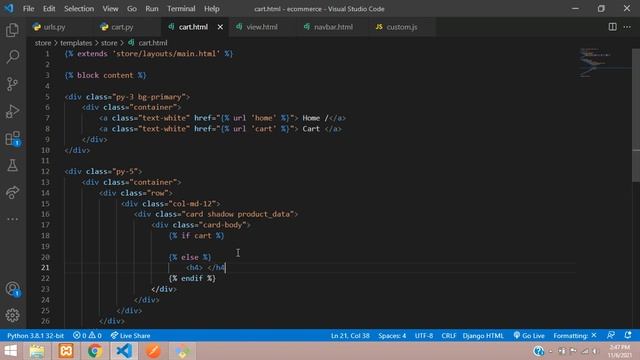Open the Source Control view

tap(13, 84)
